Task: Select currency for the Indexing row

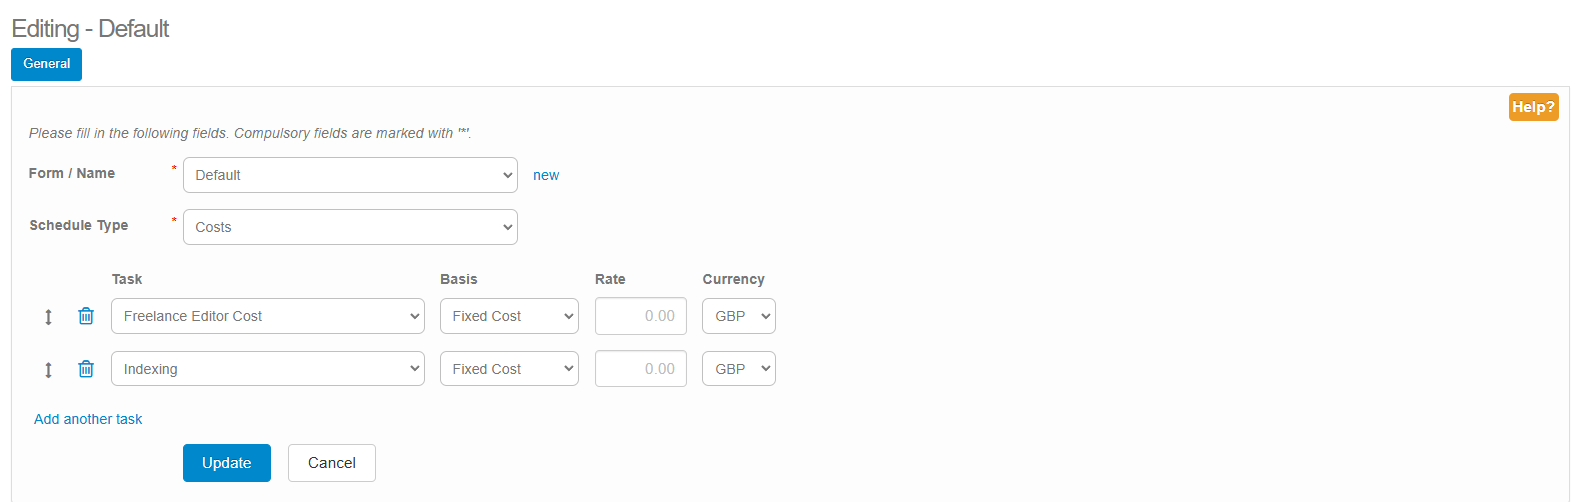Action: click(x=738, y=369)
